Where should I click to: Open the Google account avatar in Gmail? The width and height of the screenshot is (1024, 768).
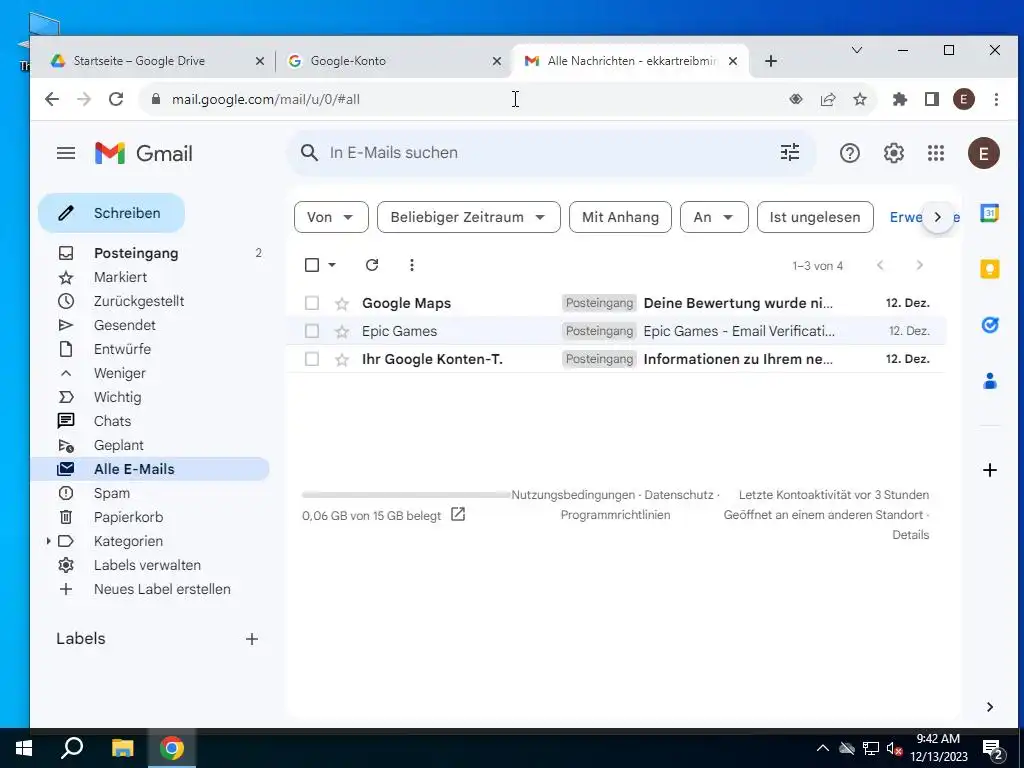click(984, 153)
